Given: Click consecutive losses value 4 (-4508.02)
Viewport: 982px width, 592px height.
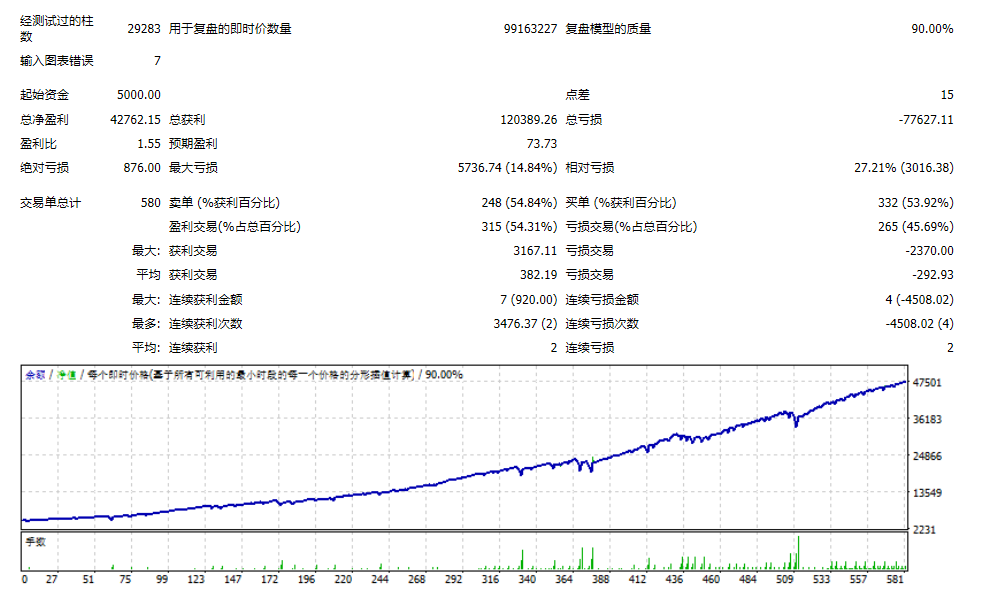Looking at the screenshot, I should [x=919, y=300].
